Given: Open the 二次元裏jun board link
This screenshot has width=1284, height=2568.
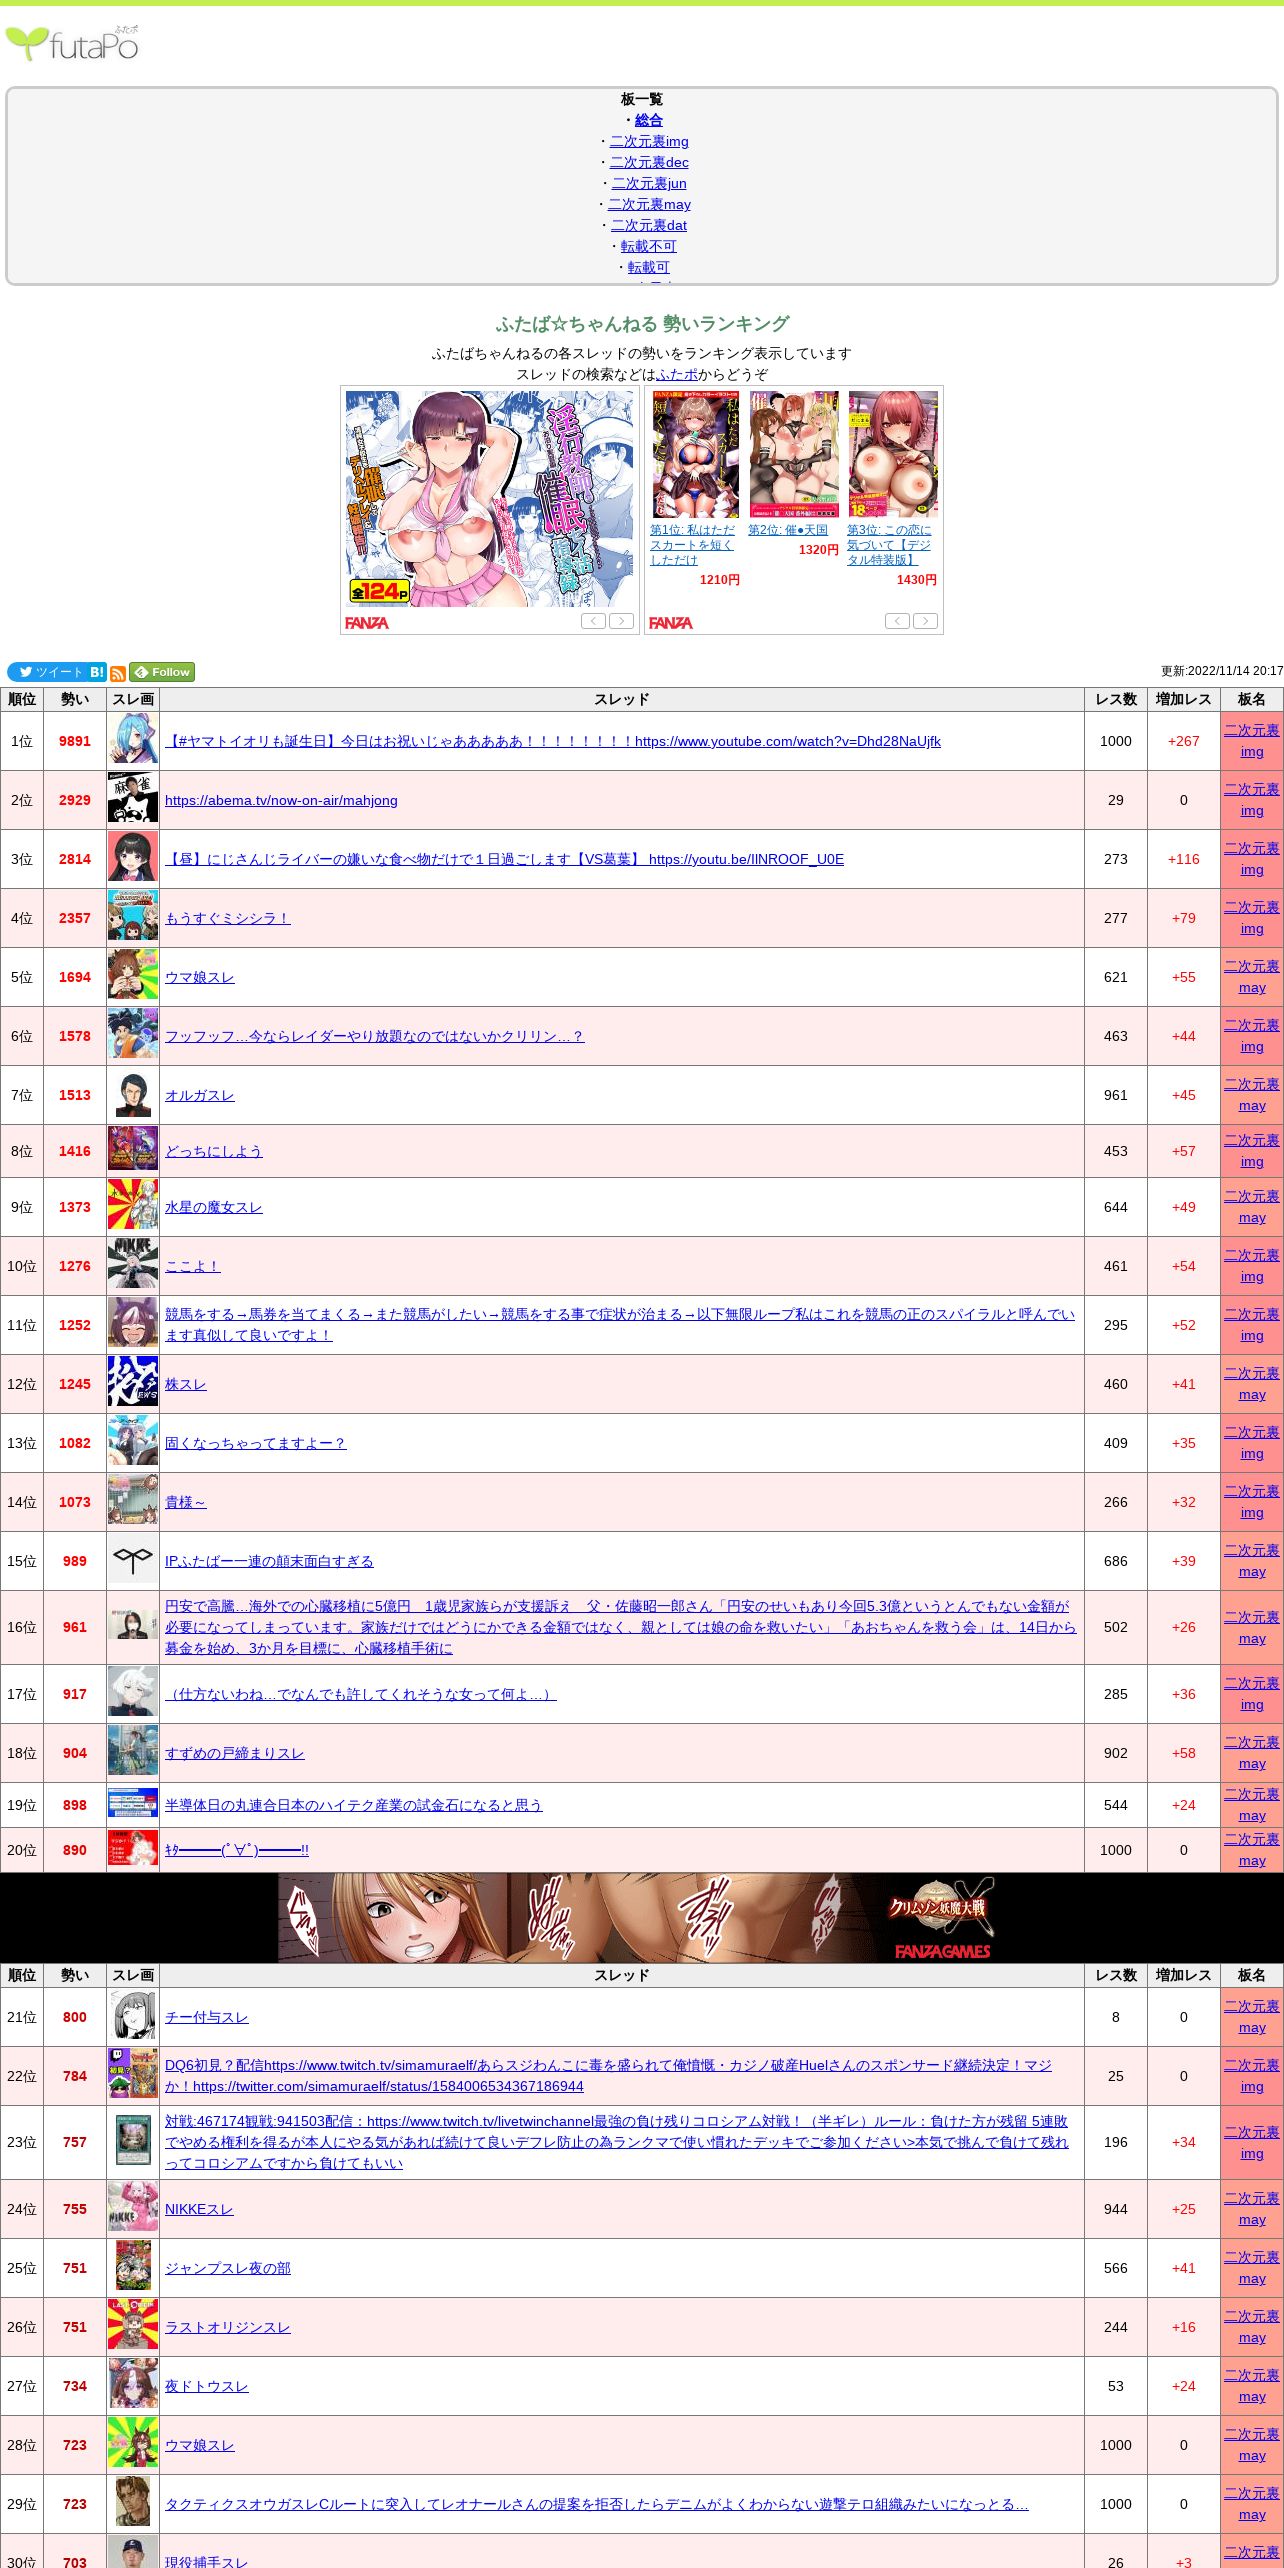Looking at the screenshot, I should 649,183.
